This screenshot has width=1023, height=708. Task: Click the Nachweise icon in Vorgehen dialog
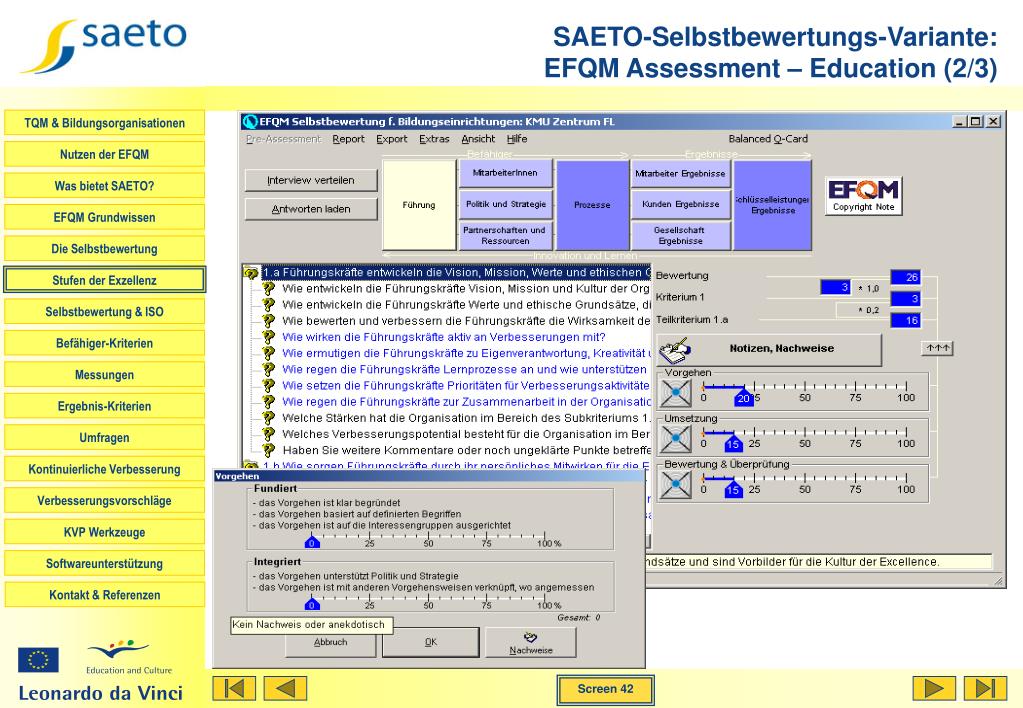click(530, 637)
